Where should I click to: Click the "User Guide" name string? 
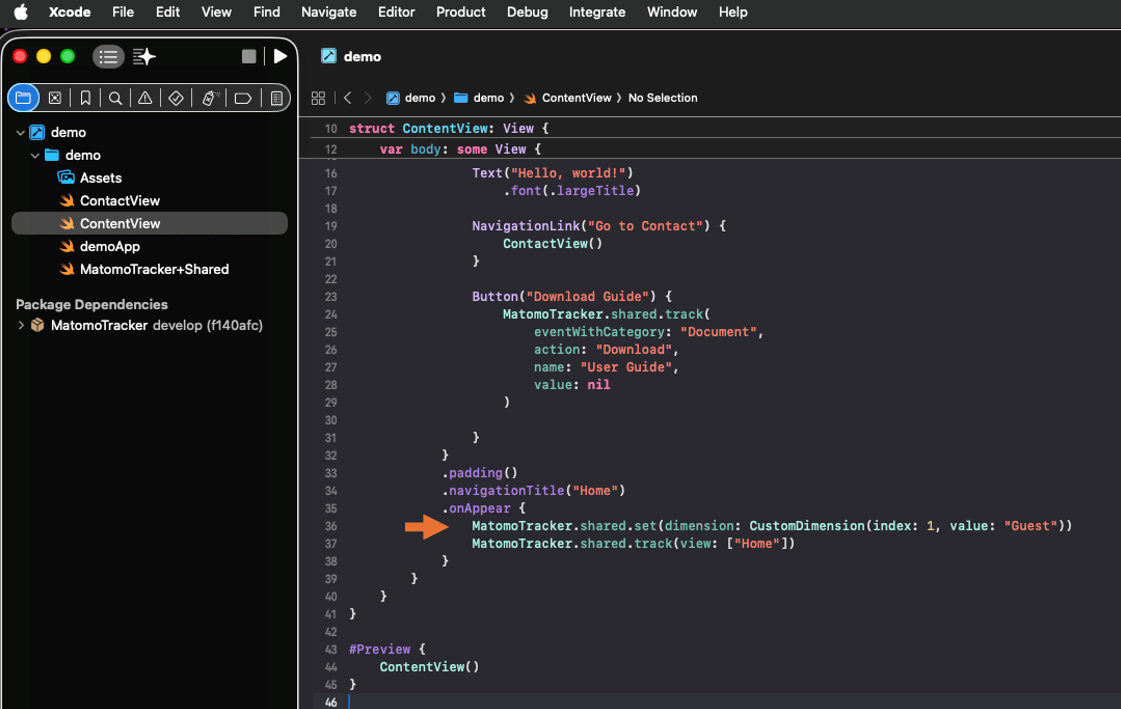[626, 367]
